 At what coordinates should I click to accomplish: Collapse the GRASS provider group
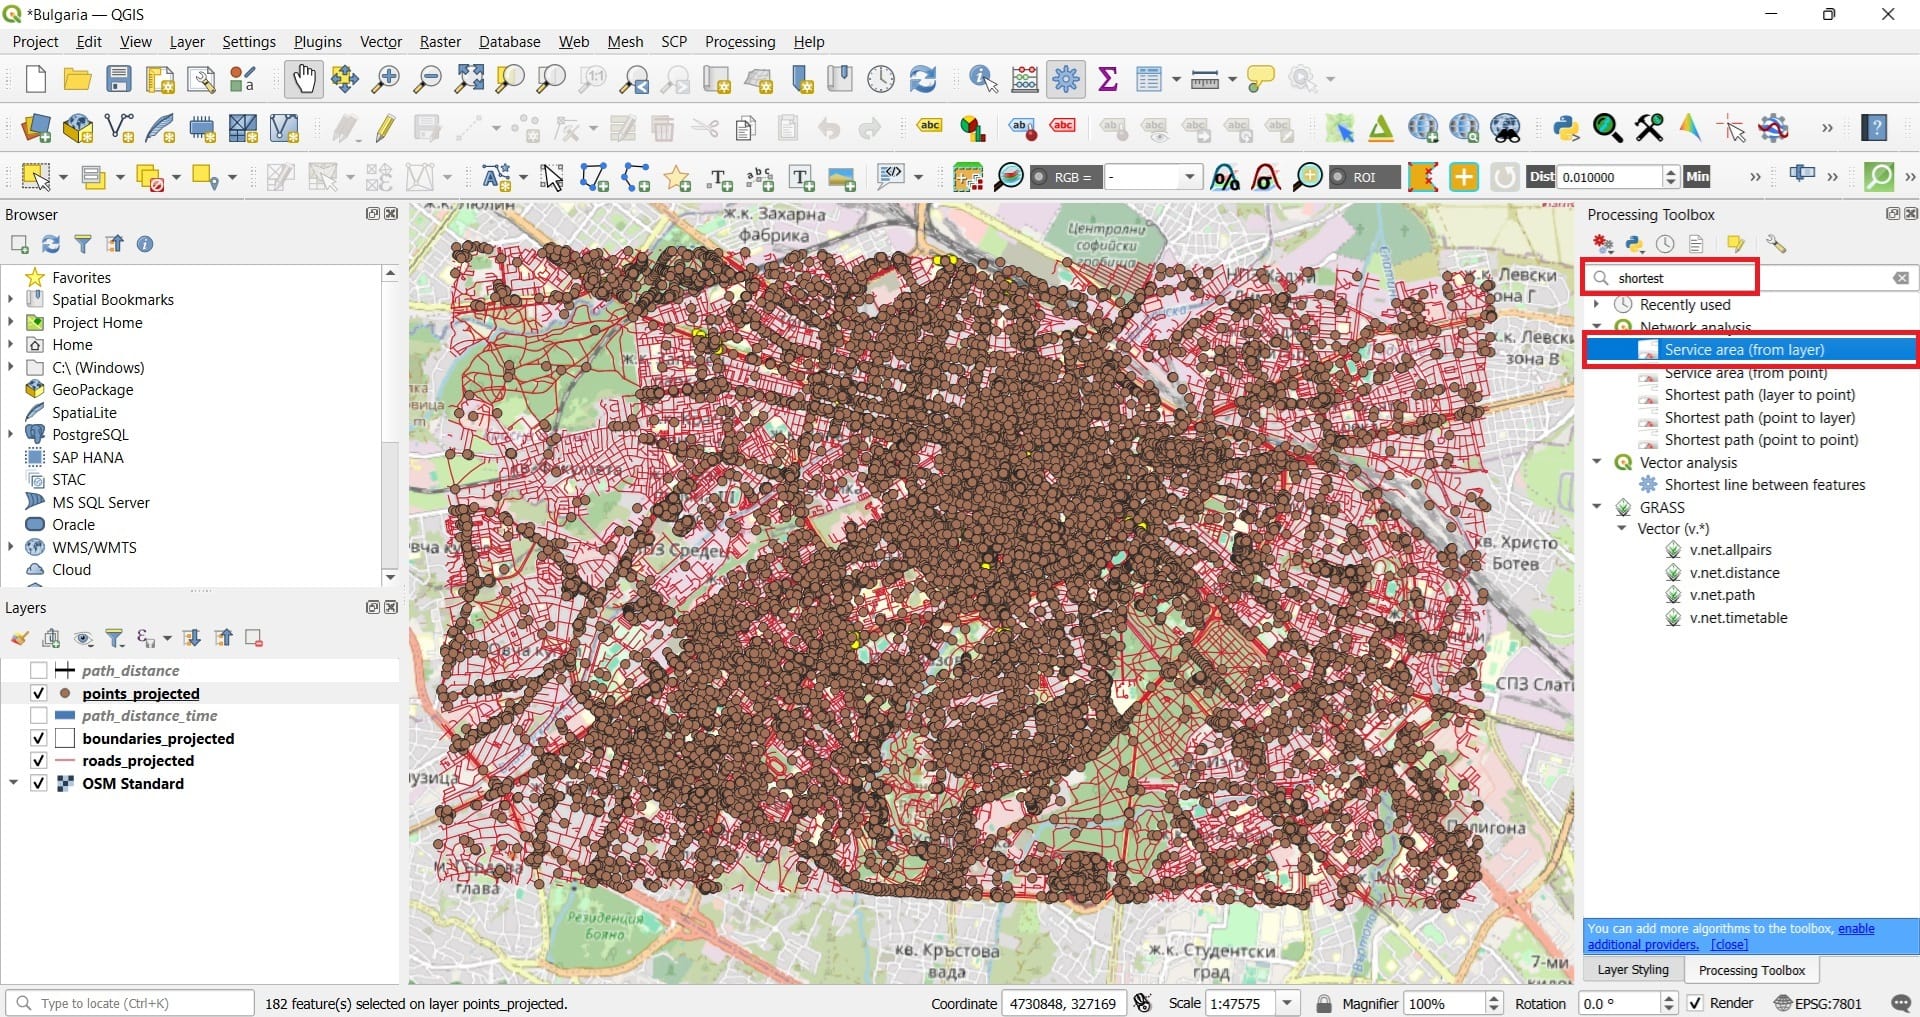[1597, 507]
